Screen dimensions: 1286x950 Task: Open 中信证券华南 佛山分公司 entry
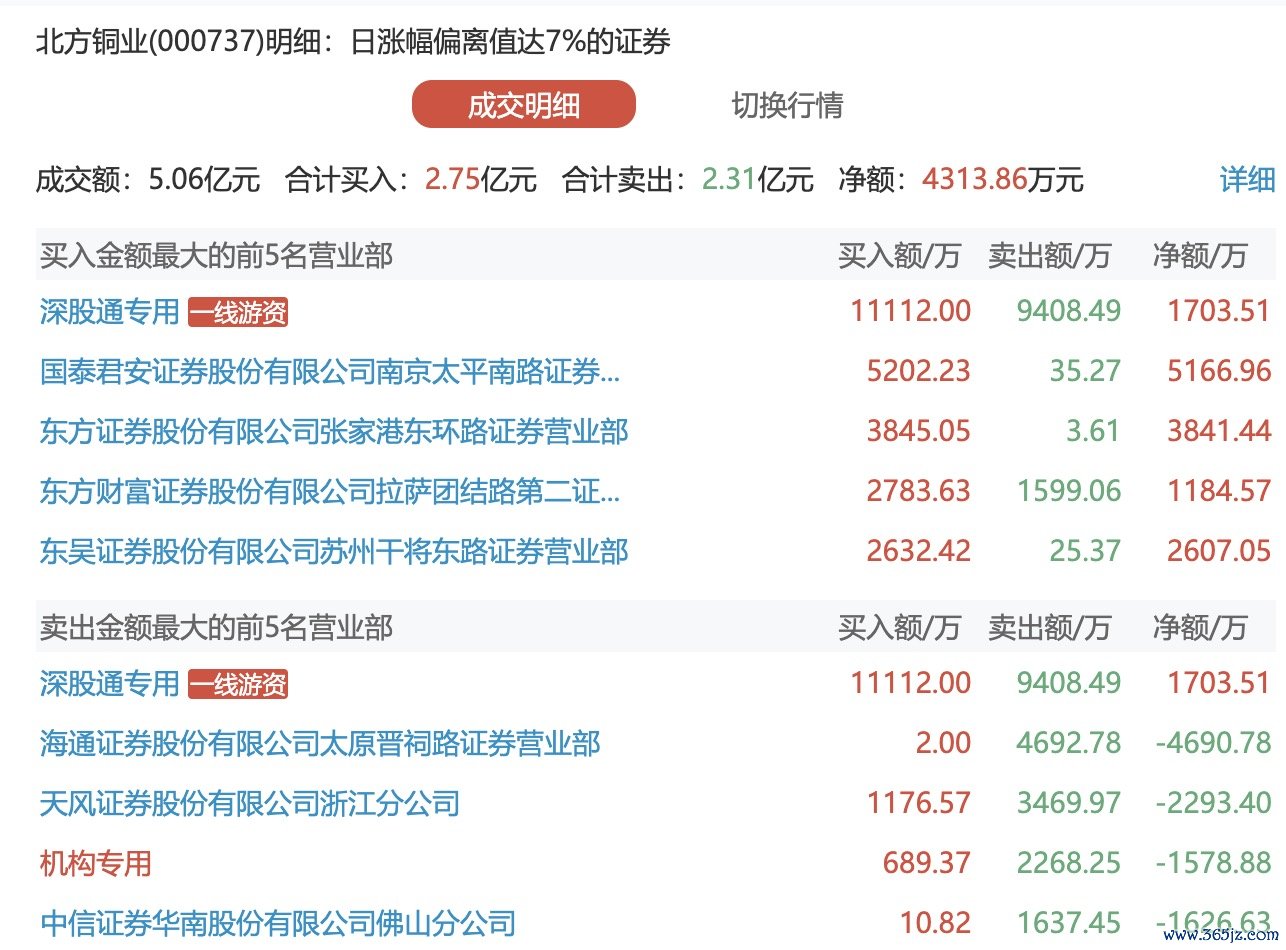pos(278,922)
